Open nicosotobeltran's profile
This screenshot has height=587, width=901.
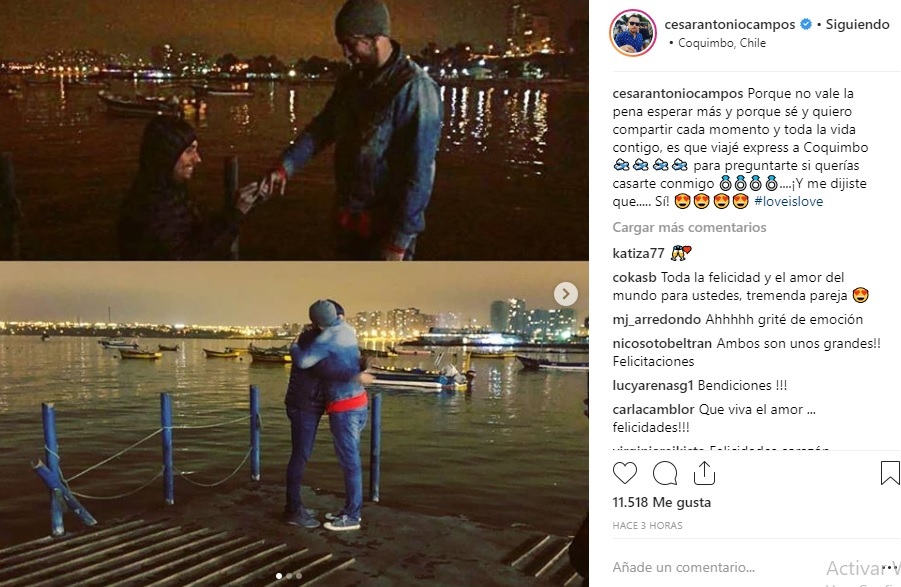(663, 343)
